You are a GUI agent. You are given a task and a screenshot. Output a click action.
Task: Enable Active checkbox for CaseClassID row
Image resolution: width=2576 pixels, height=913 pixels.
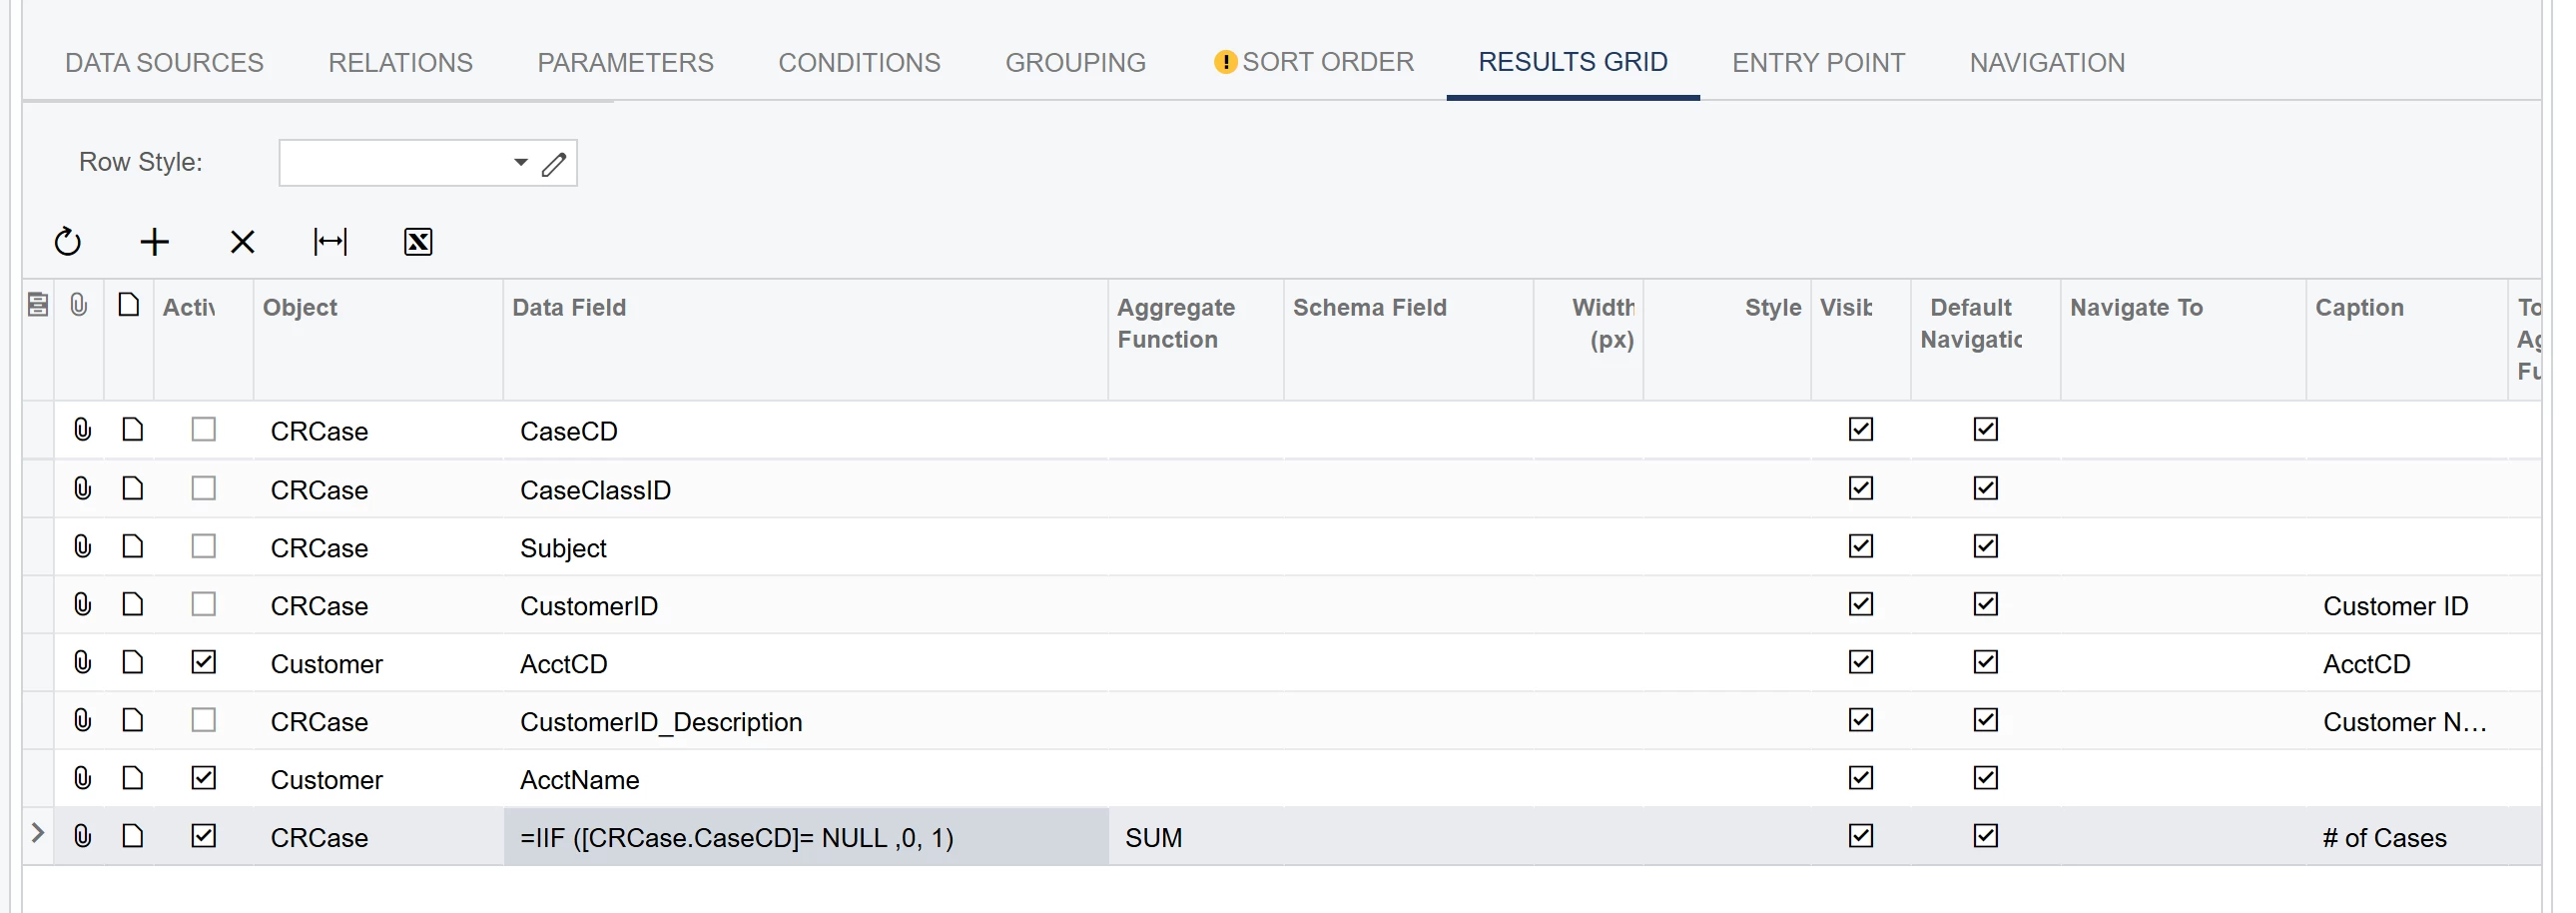point(203,488)
